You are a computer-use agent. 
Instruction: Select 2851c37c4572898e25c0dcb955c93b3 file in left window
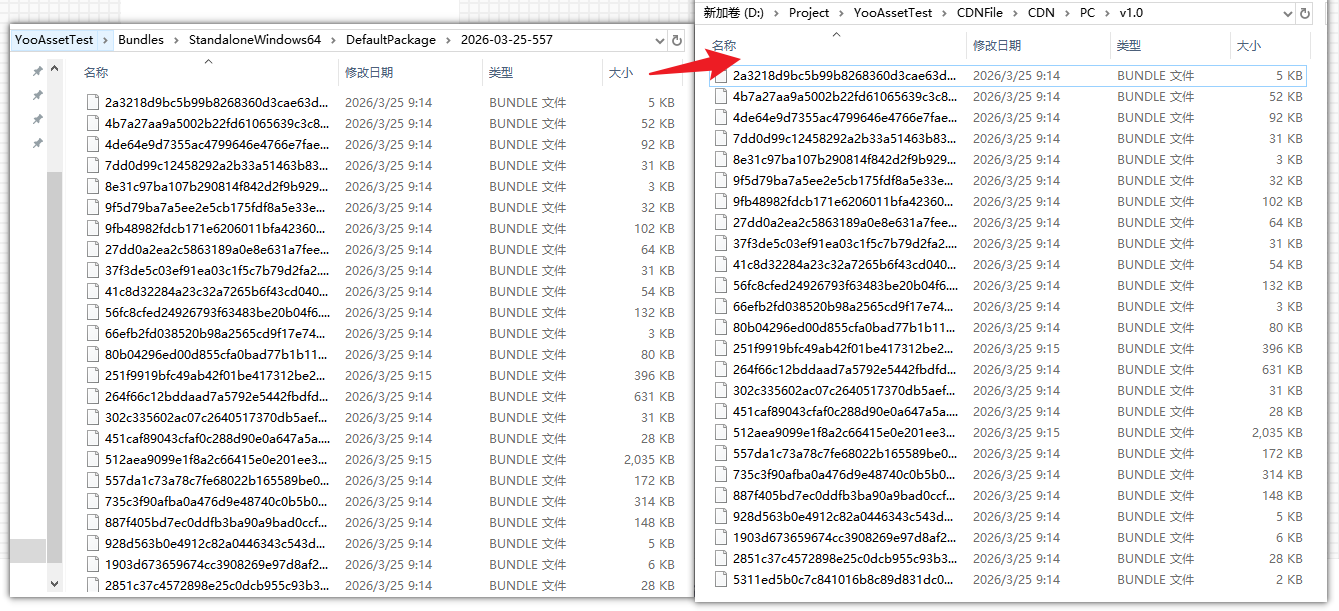(216, 585)
